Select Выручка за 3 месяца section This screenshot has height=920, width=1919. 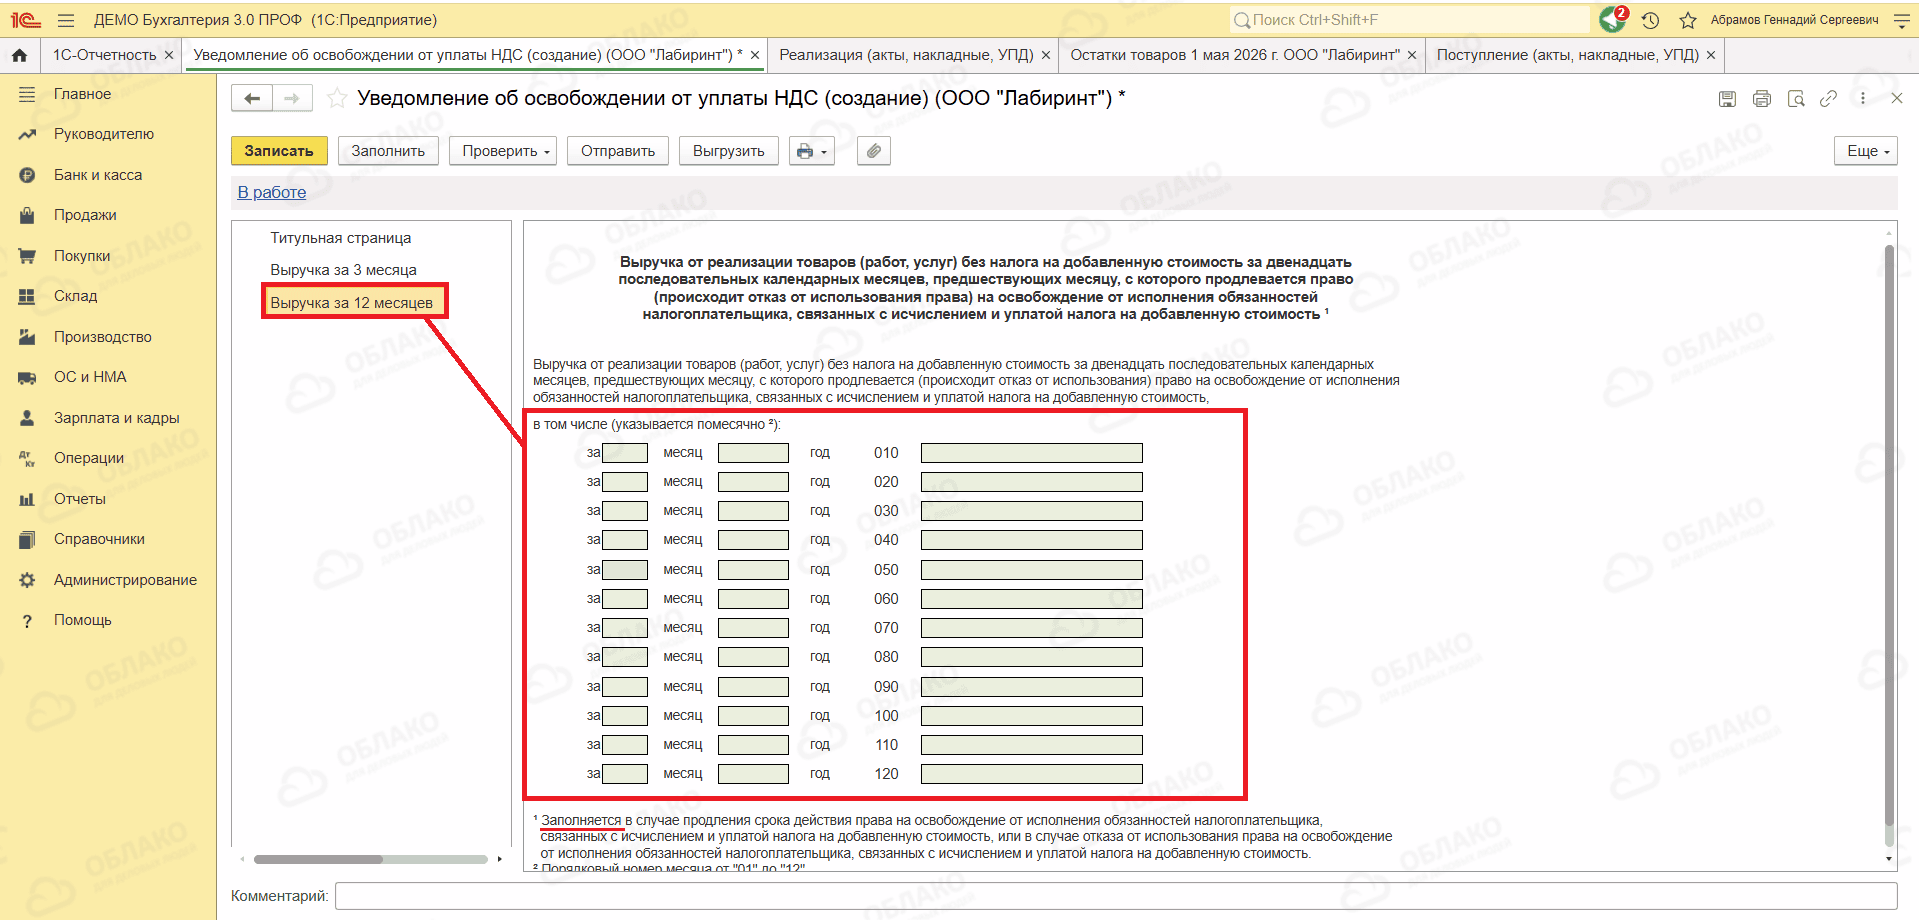pos(343,270)
